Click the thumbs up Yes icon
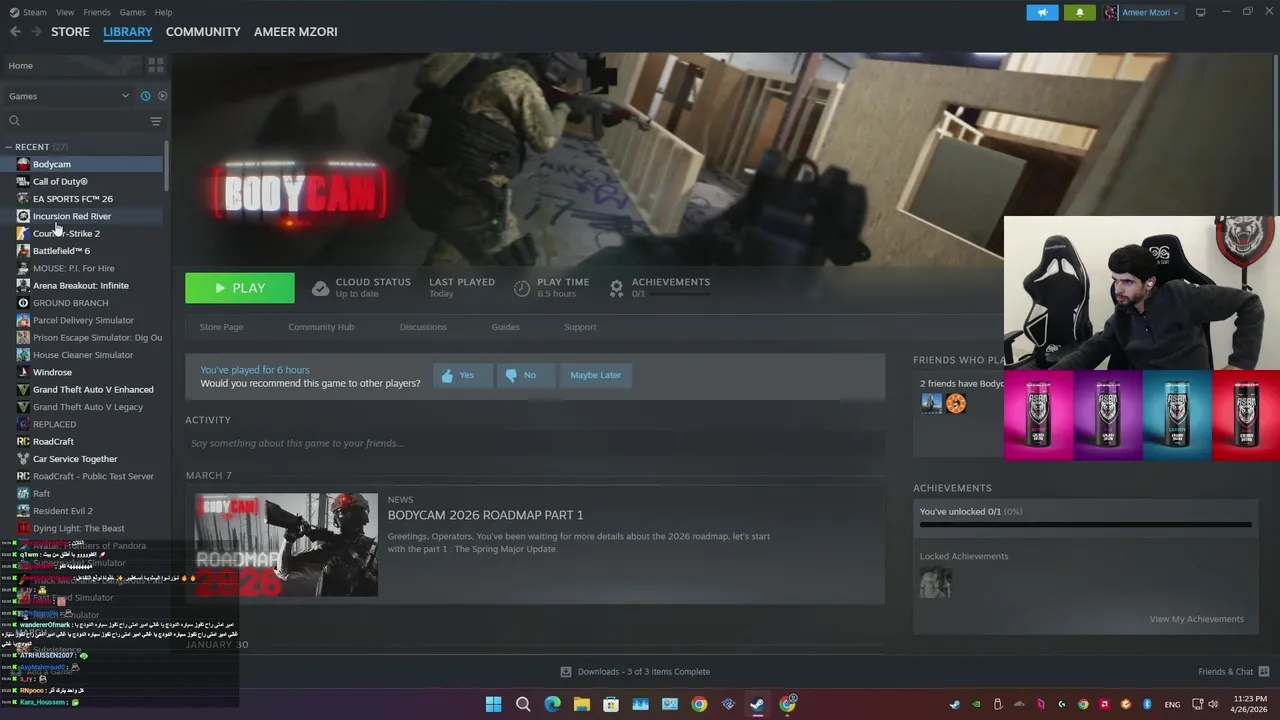 click(447, 375)
